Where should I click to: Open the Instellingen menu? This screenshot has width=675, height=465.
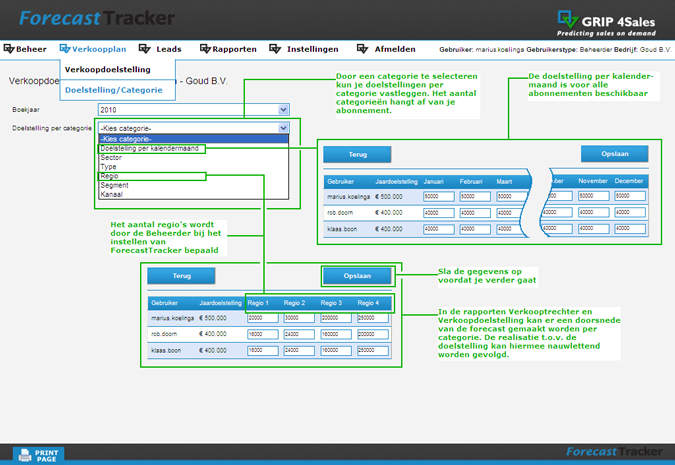coord(313,49)
